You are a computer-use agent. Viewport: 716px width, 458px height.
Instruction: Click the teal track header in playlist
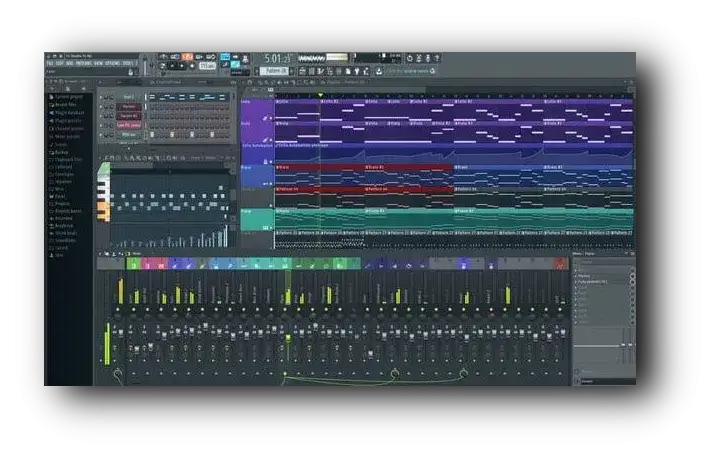(x=256, y=217)
